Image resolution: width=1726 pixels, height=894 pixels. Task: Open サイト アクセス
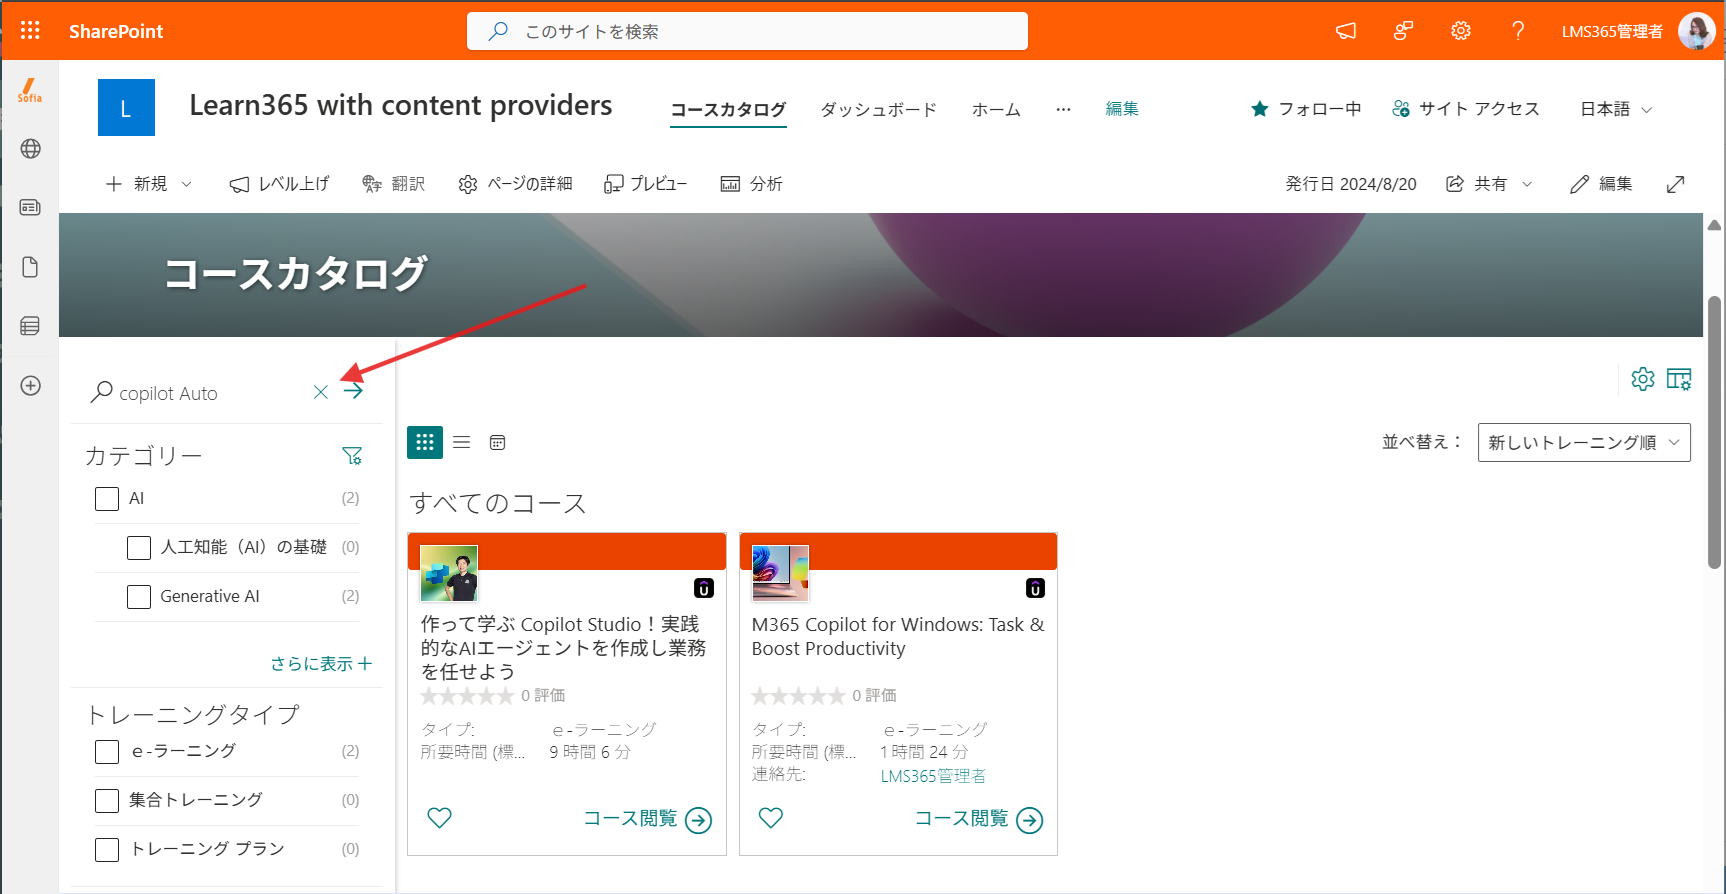tap(1466, 109)
